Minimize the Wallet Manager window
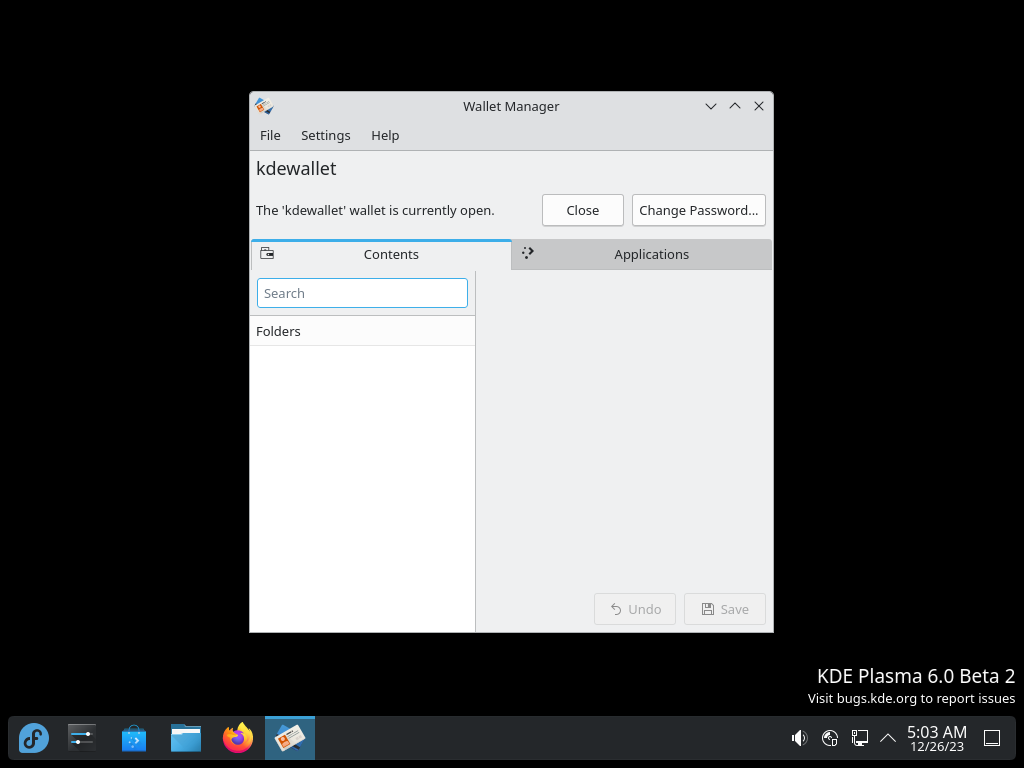Viewport: 1024px width, 768px height. (x=711, y=106)
